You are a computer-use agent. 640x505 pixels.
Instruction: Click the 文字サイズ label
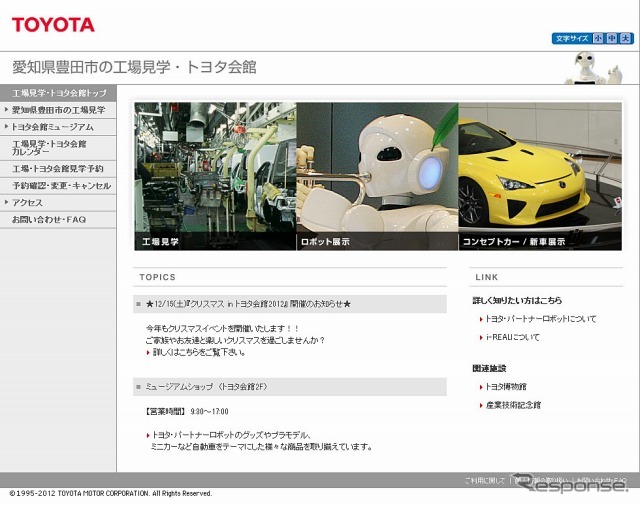point(572,38)
